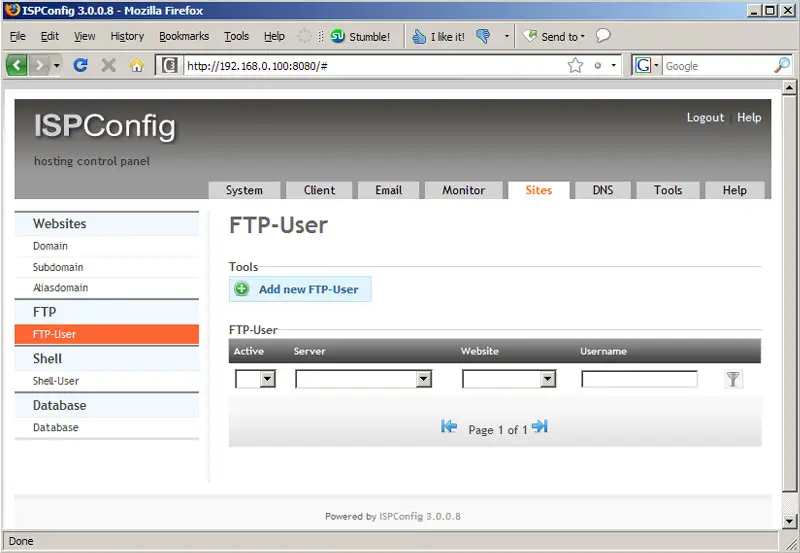This screenshot has height=553, width=800.
Task: Open dropdown arrow next to thumbs-down
Action: (507, 36)
